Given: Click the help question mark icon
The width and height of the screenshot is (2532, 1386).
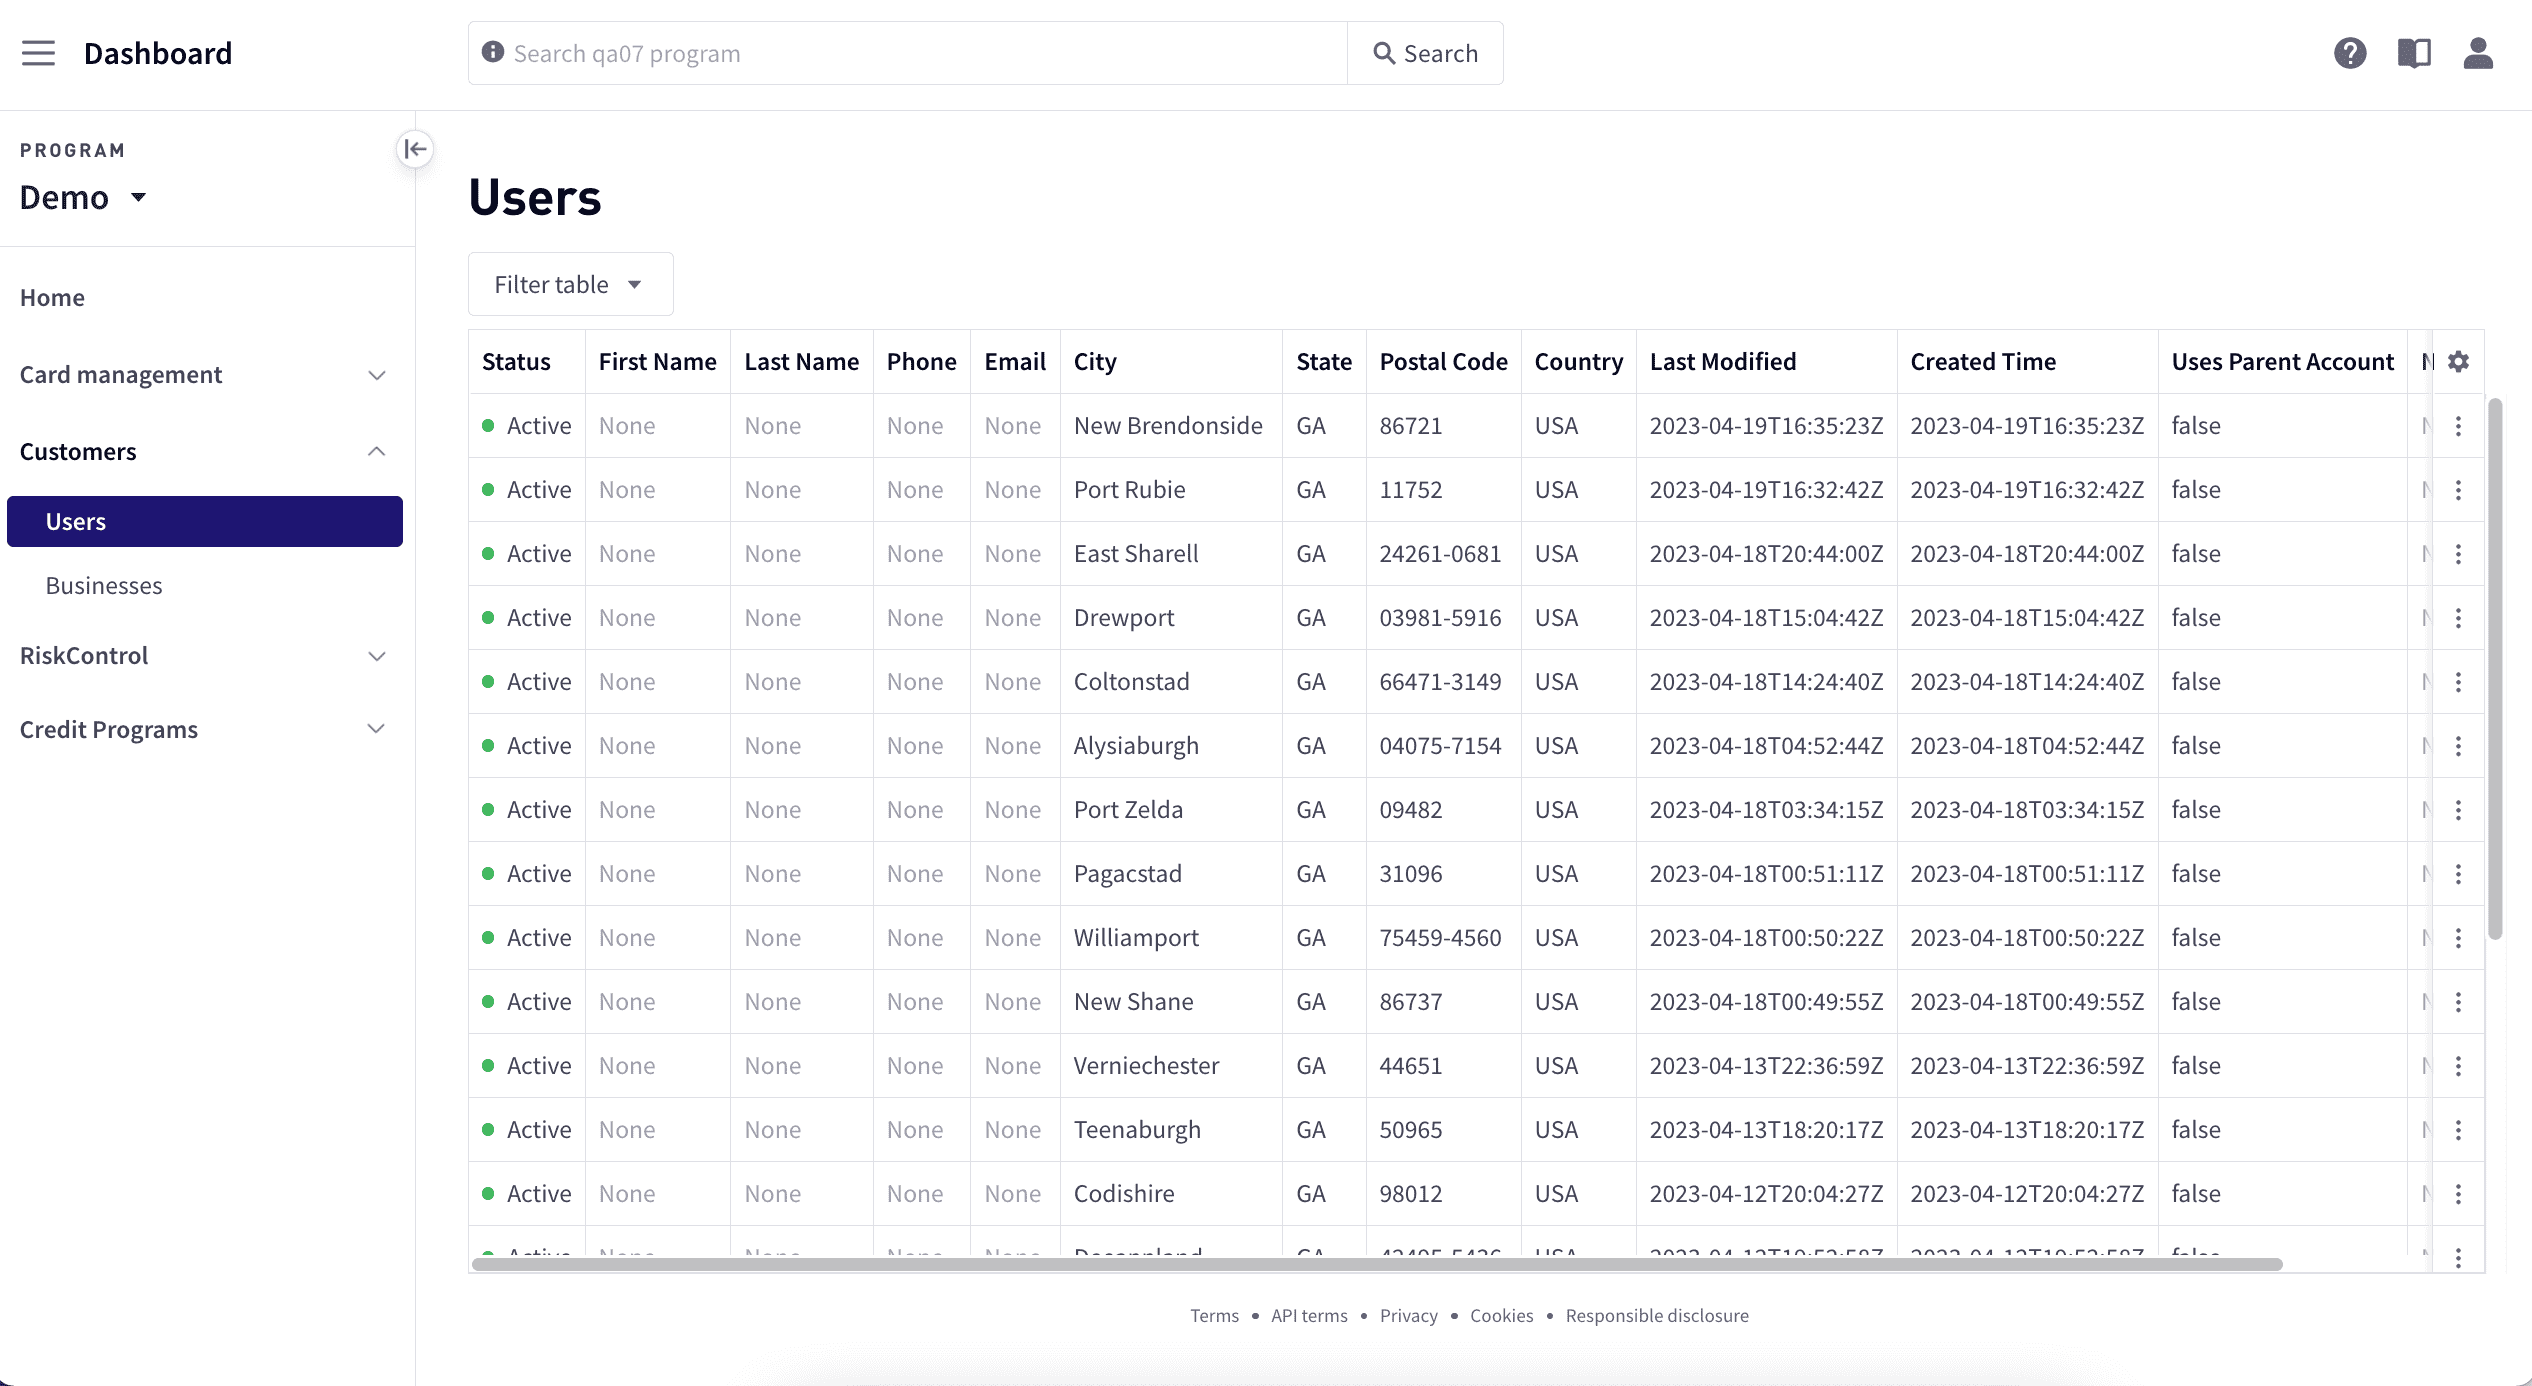Looking at the screenshot, I should [2349, 53].
